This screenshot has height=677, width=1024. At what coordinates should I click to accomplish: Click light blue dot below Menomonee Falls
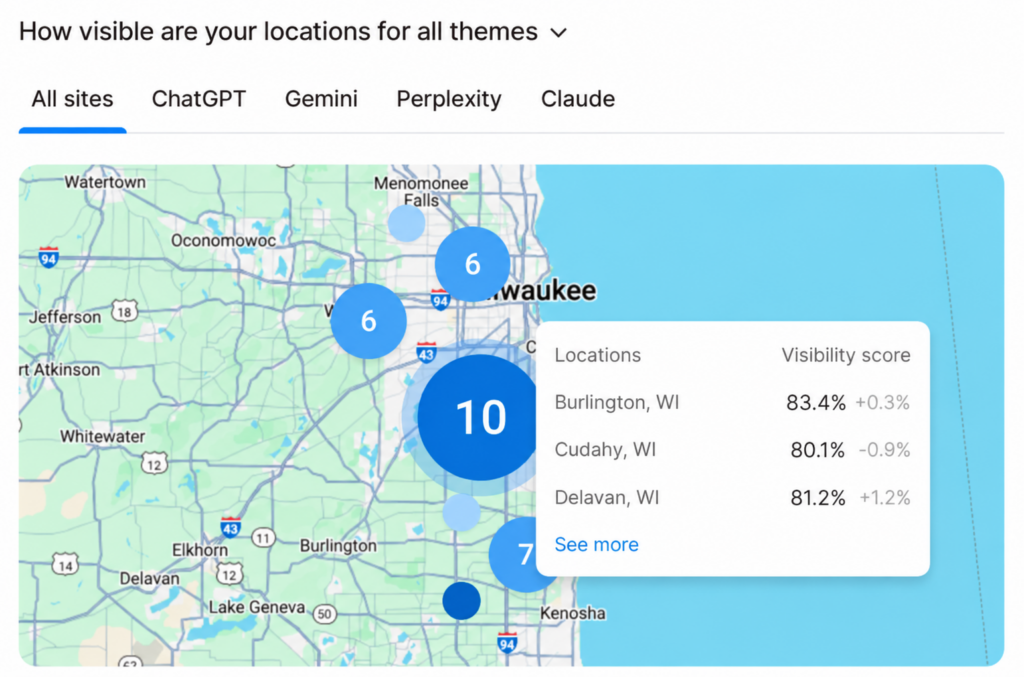[x=406, y=223]
